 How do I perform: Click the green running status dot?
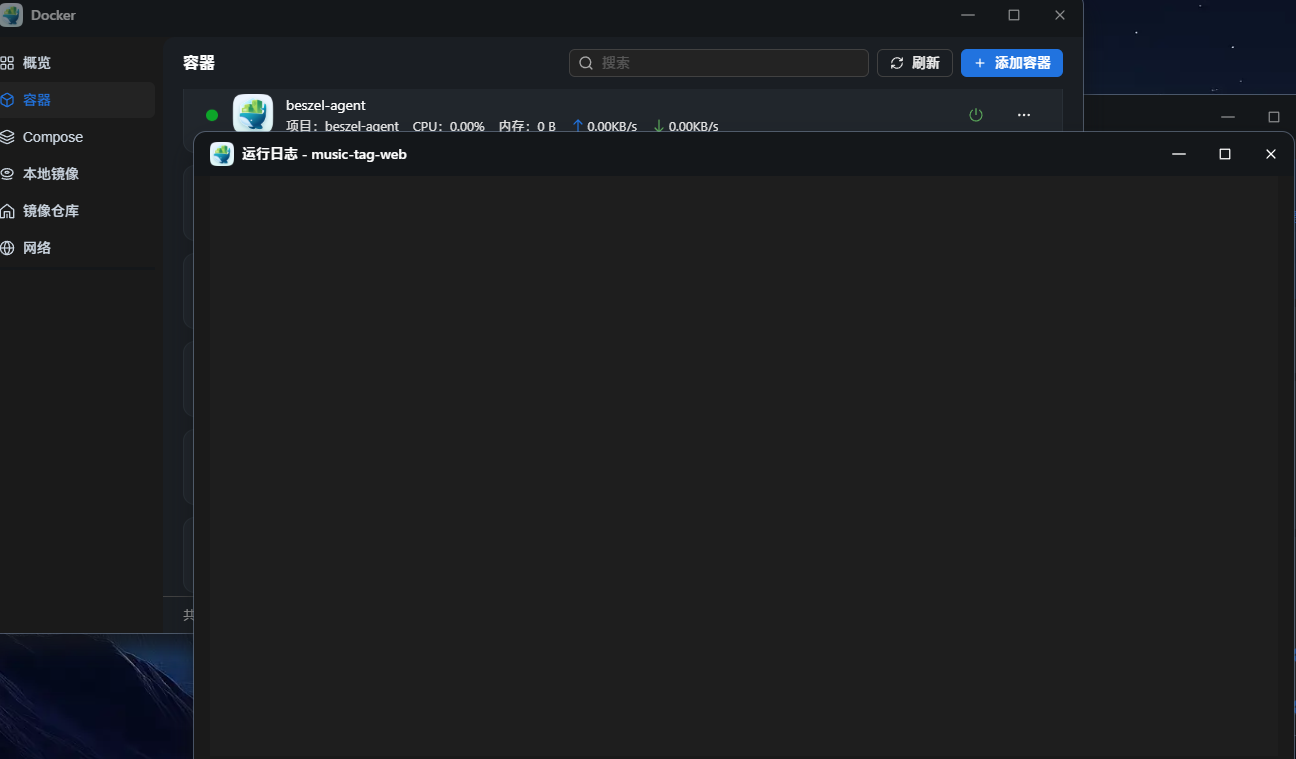tap(212, 115)
